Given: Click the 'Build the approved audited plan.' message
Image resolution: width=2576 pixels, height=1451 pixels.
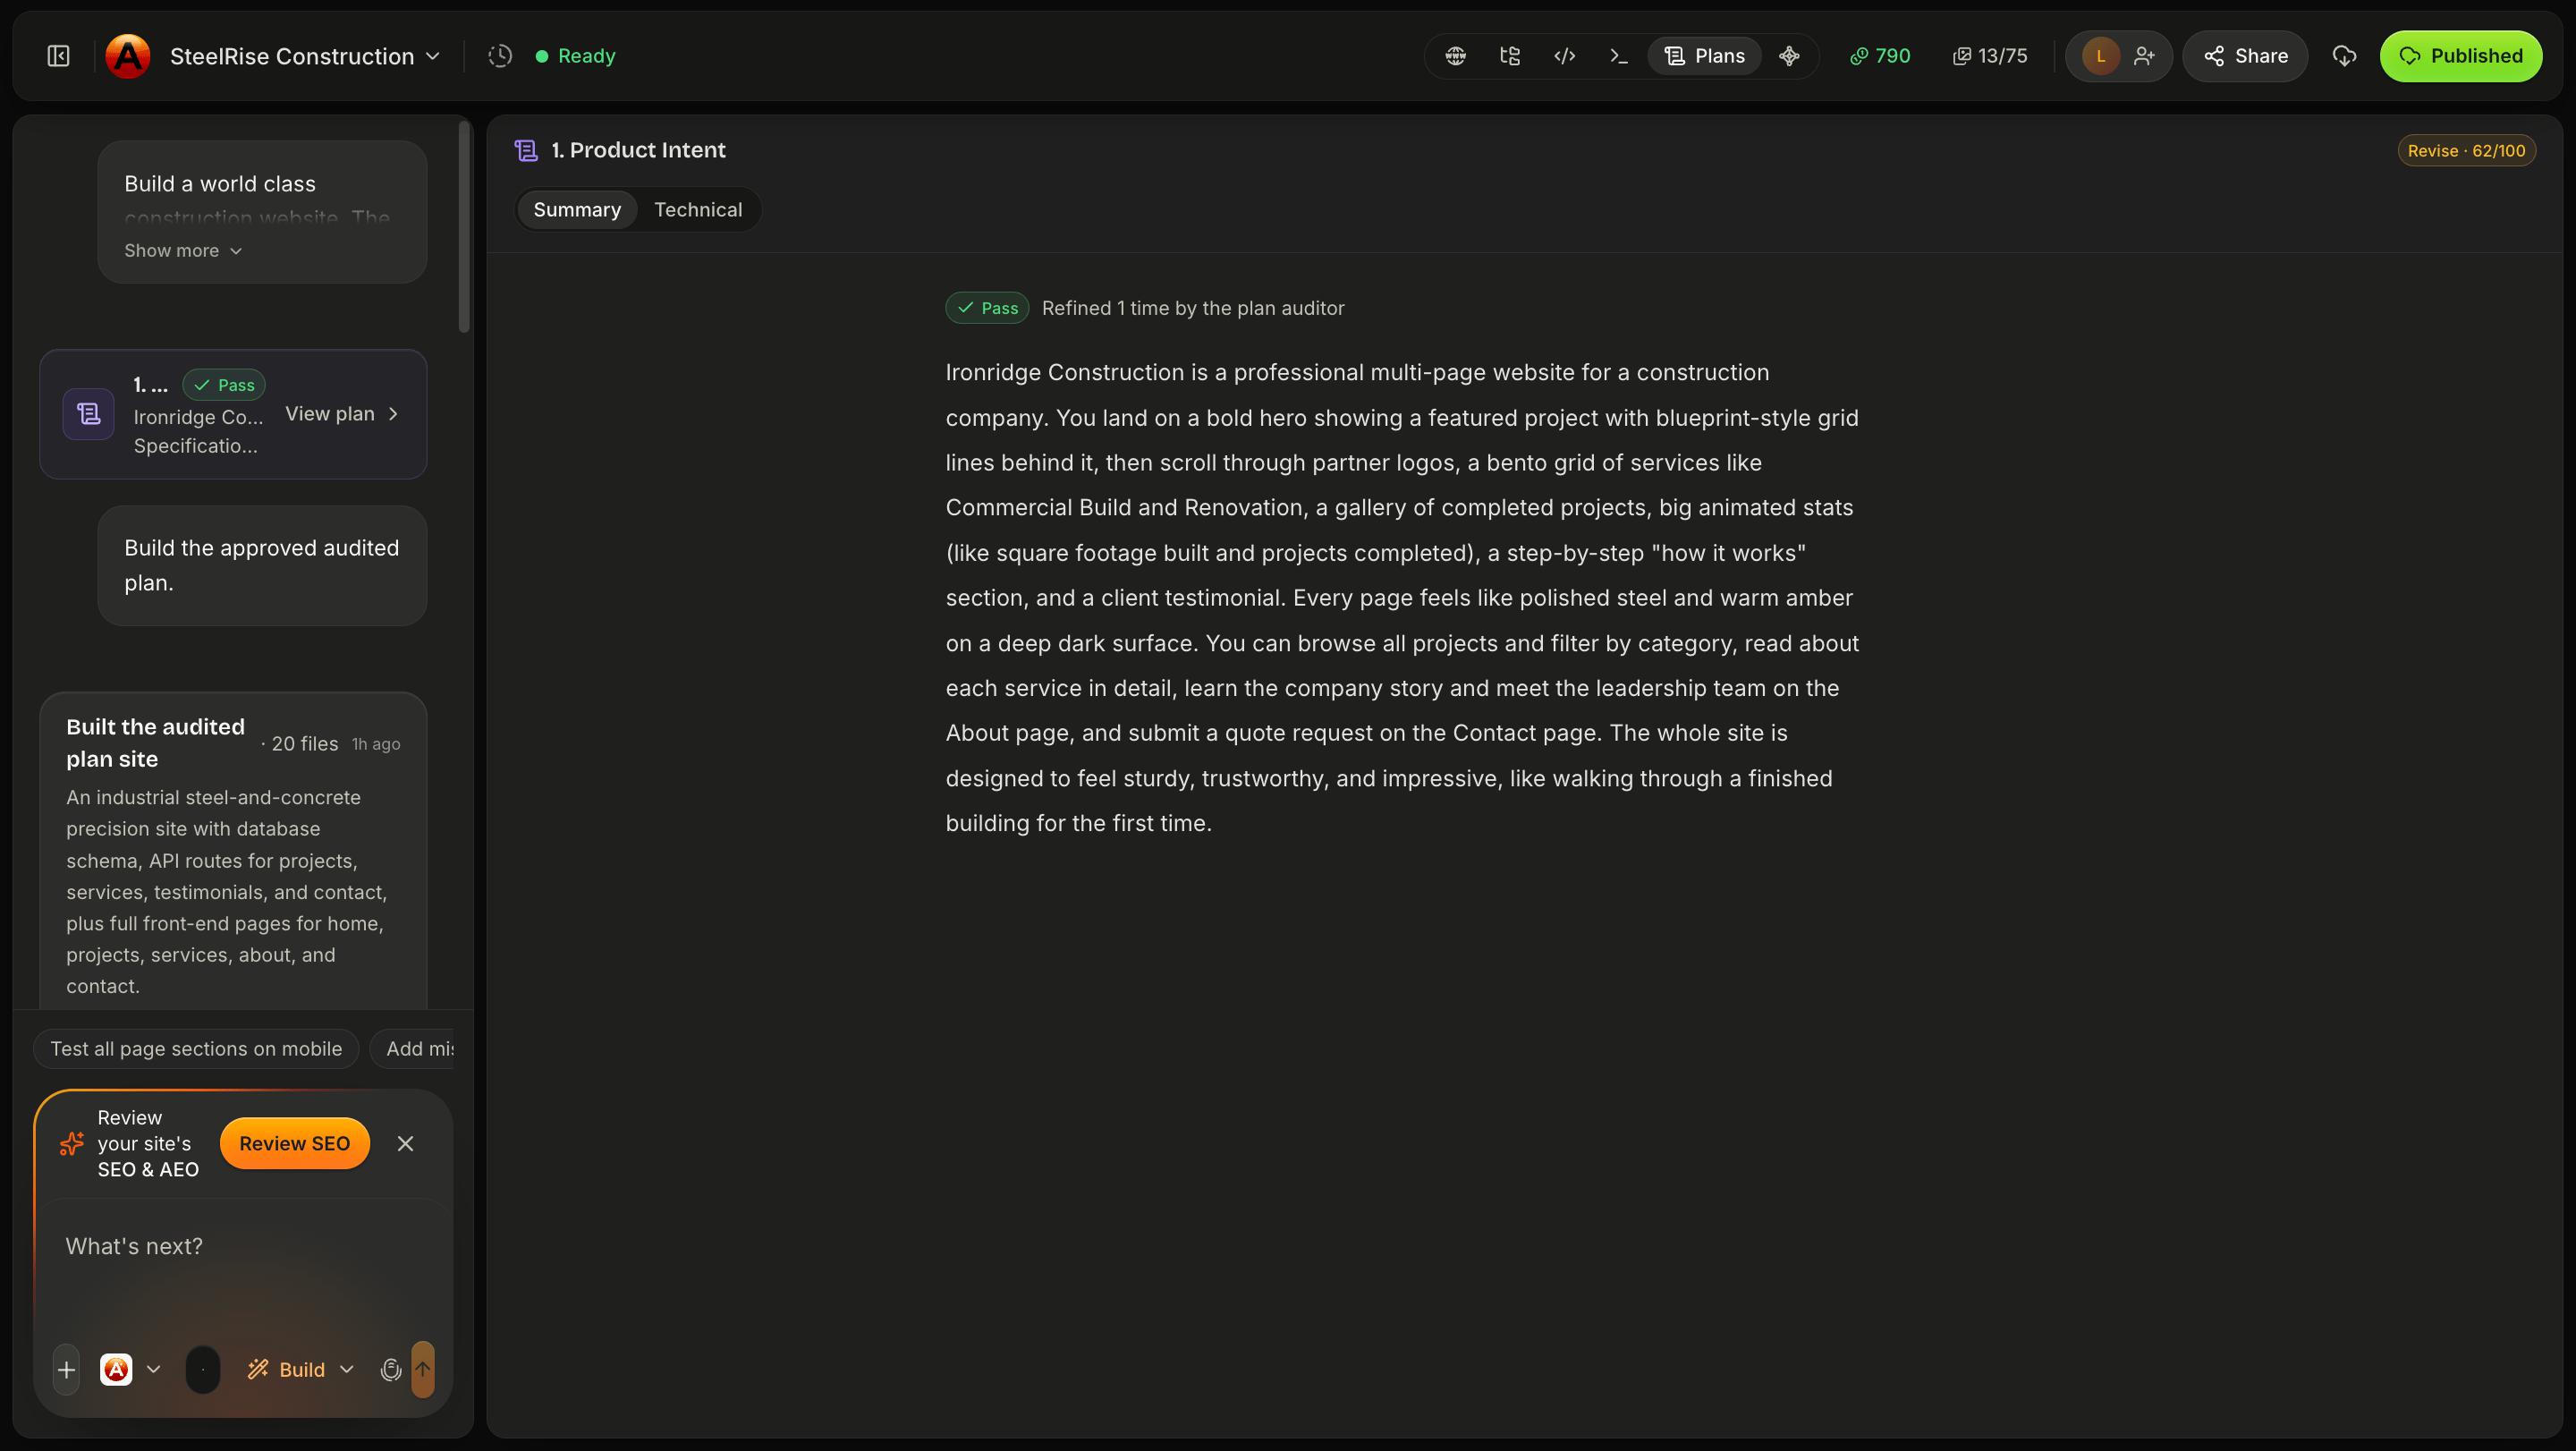Looking at the screenshot, I should tap(262, 565).
